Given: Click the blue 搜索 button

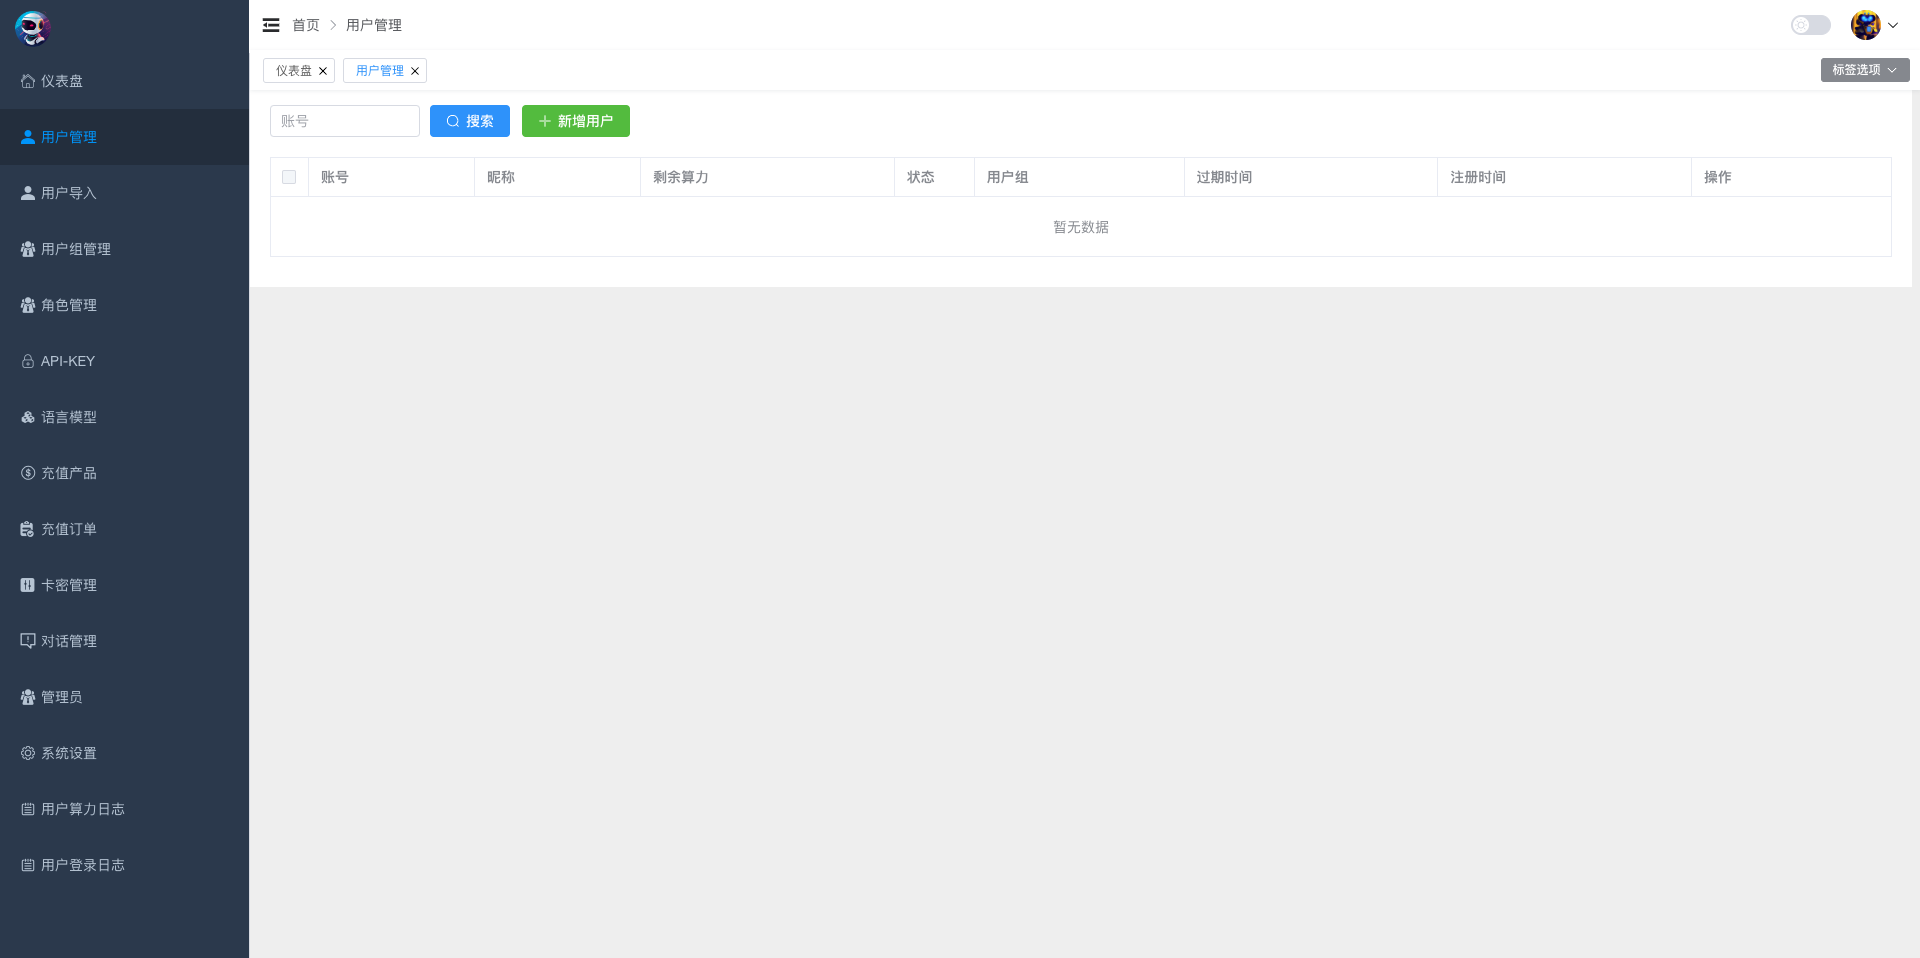Looking at the screenshot, I should tap(470, 121).
